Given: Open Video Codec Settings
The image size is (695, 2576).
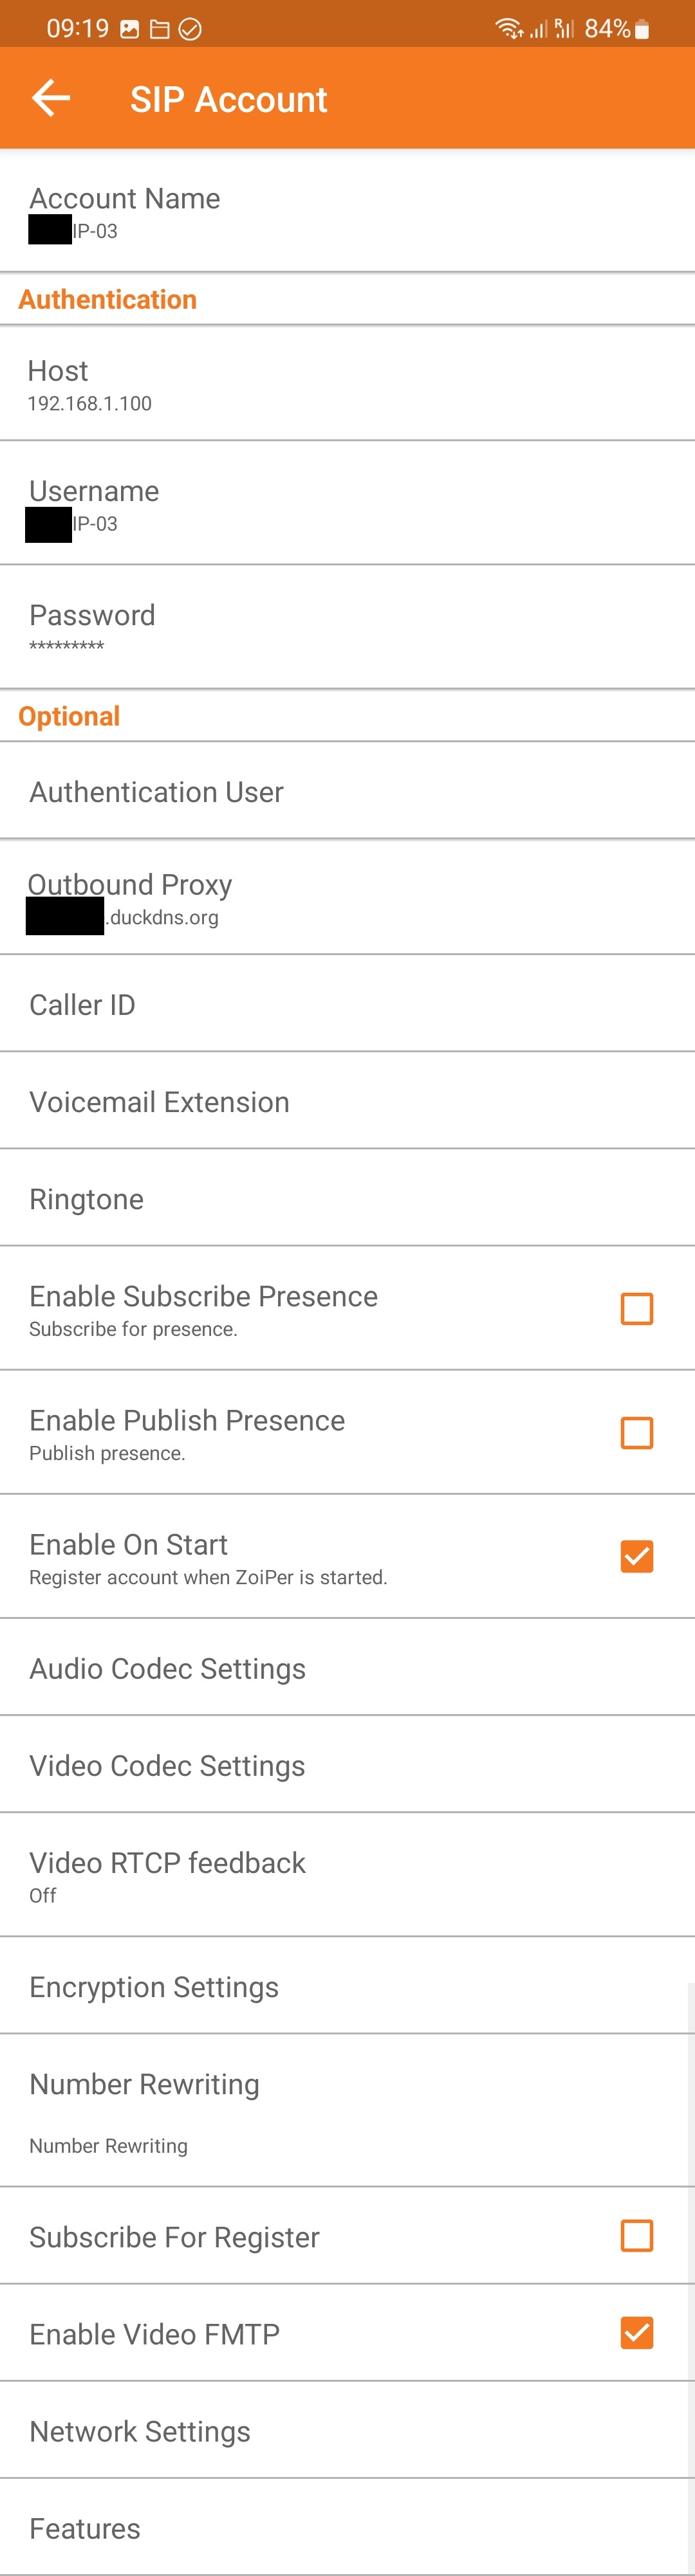Looking at the screenshot, I should (347, 1764).
